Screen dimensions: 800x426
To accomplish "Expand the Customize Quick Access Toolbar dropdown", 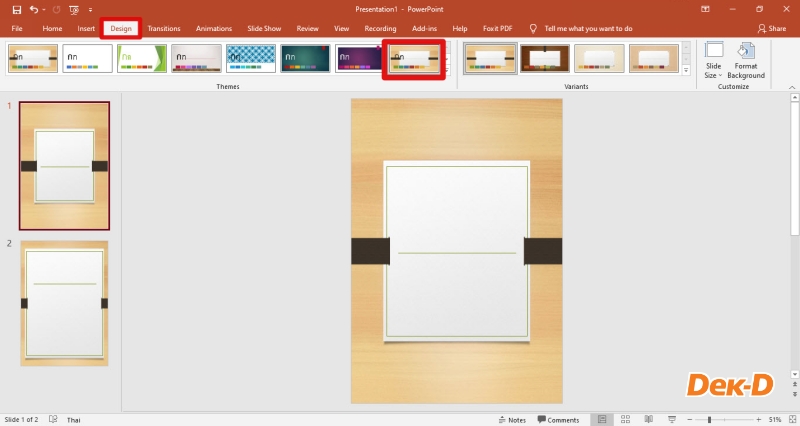I will (x=90, y=9).
